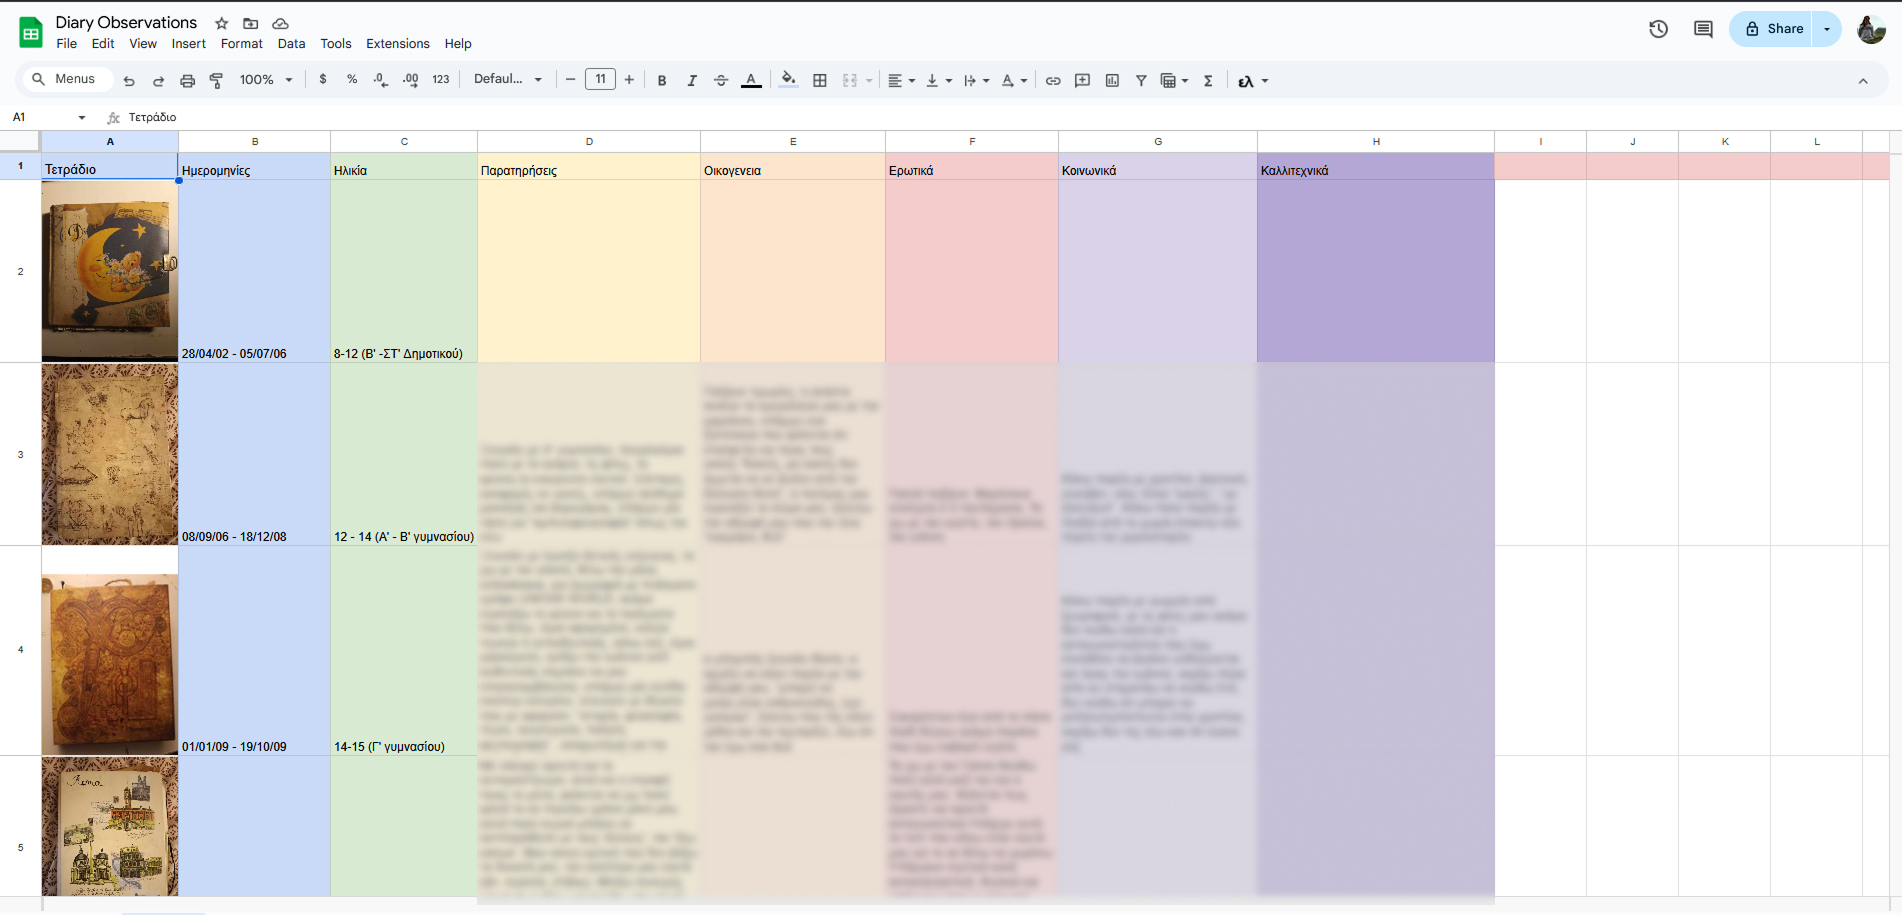Insert a chart icon
This screenshot has height=915, width=1902.
click(1112, 81)
